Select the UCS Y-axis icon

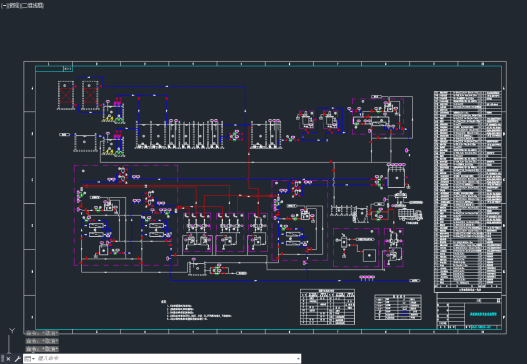pos(12,331)
